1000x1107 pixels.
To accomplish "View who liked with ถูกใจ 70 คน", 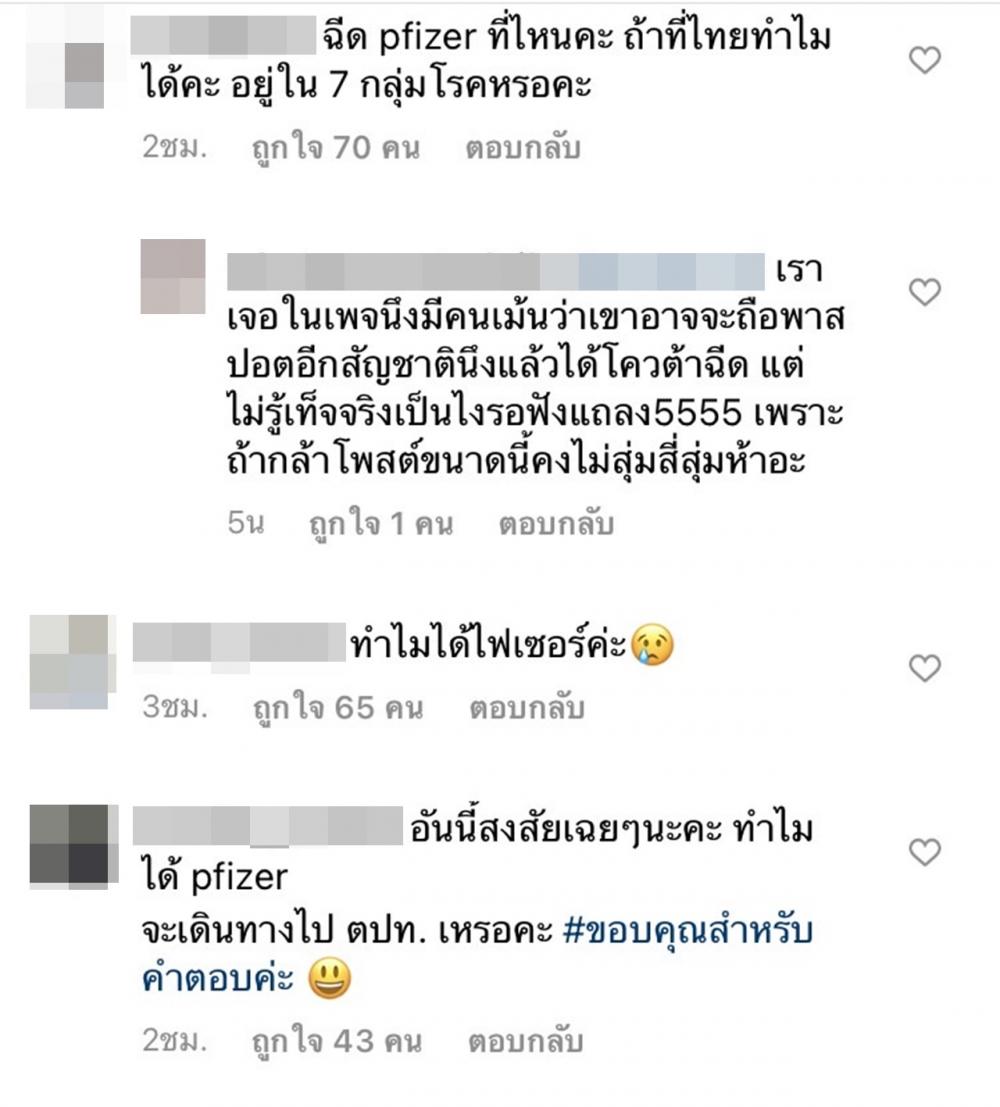I will tap(336, 148).
